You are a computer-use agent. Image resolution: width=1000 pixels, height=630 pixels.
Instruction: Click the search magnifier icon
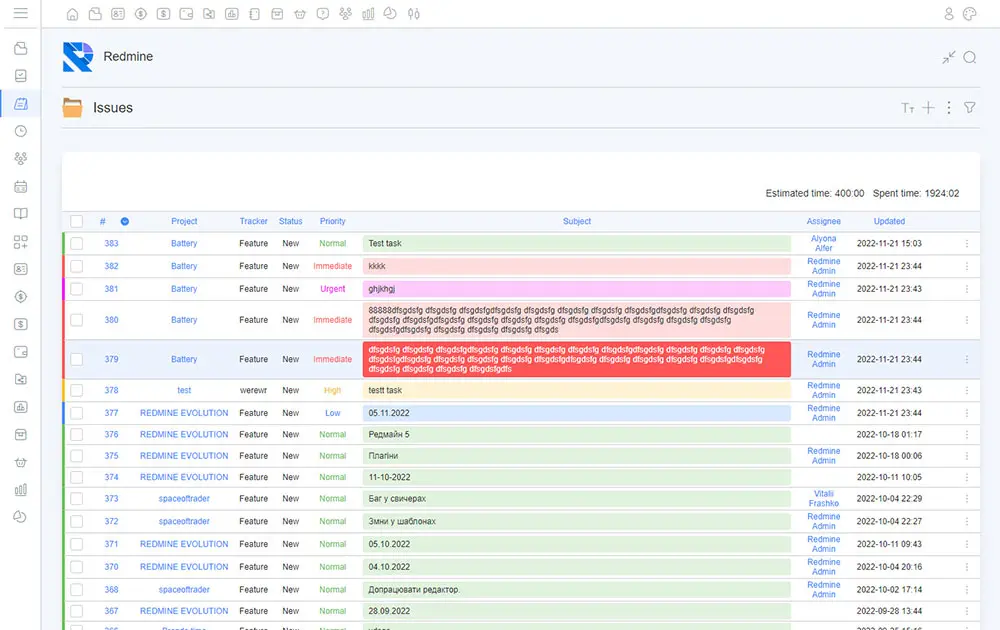point(969,58)
